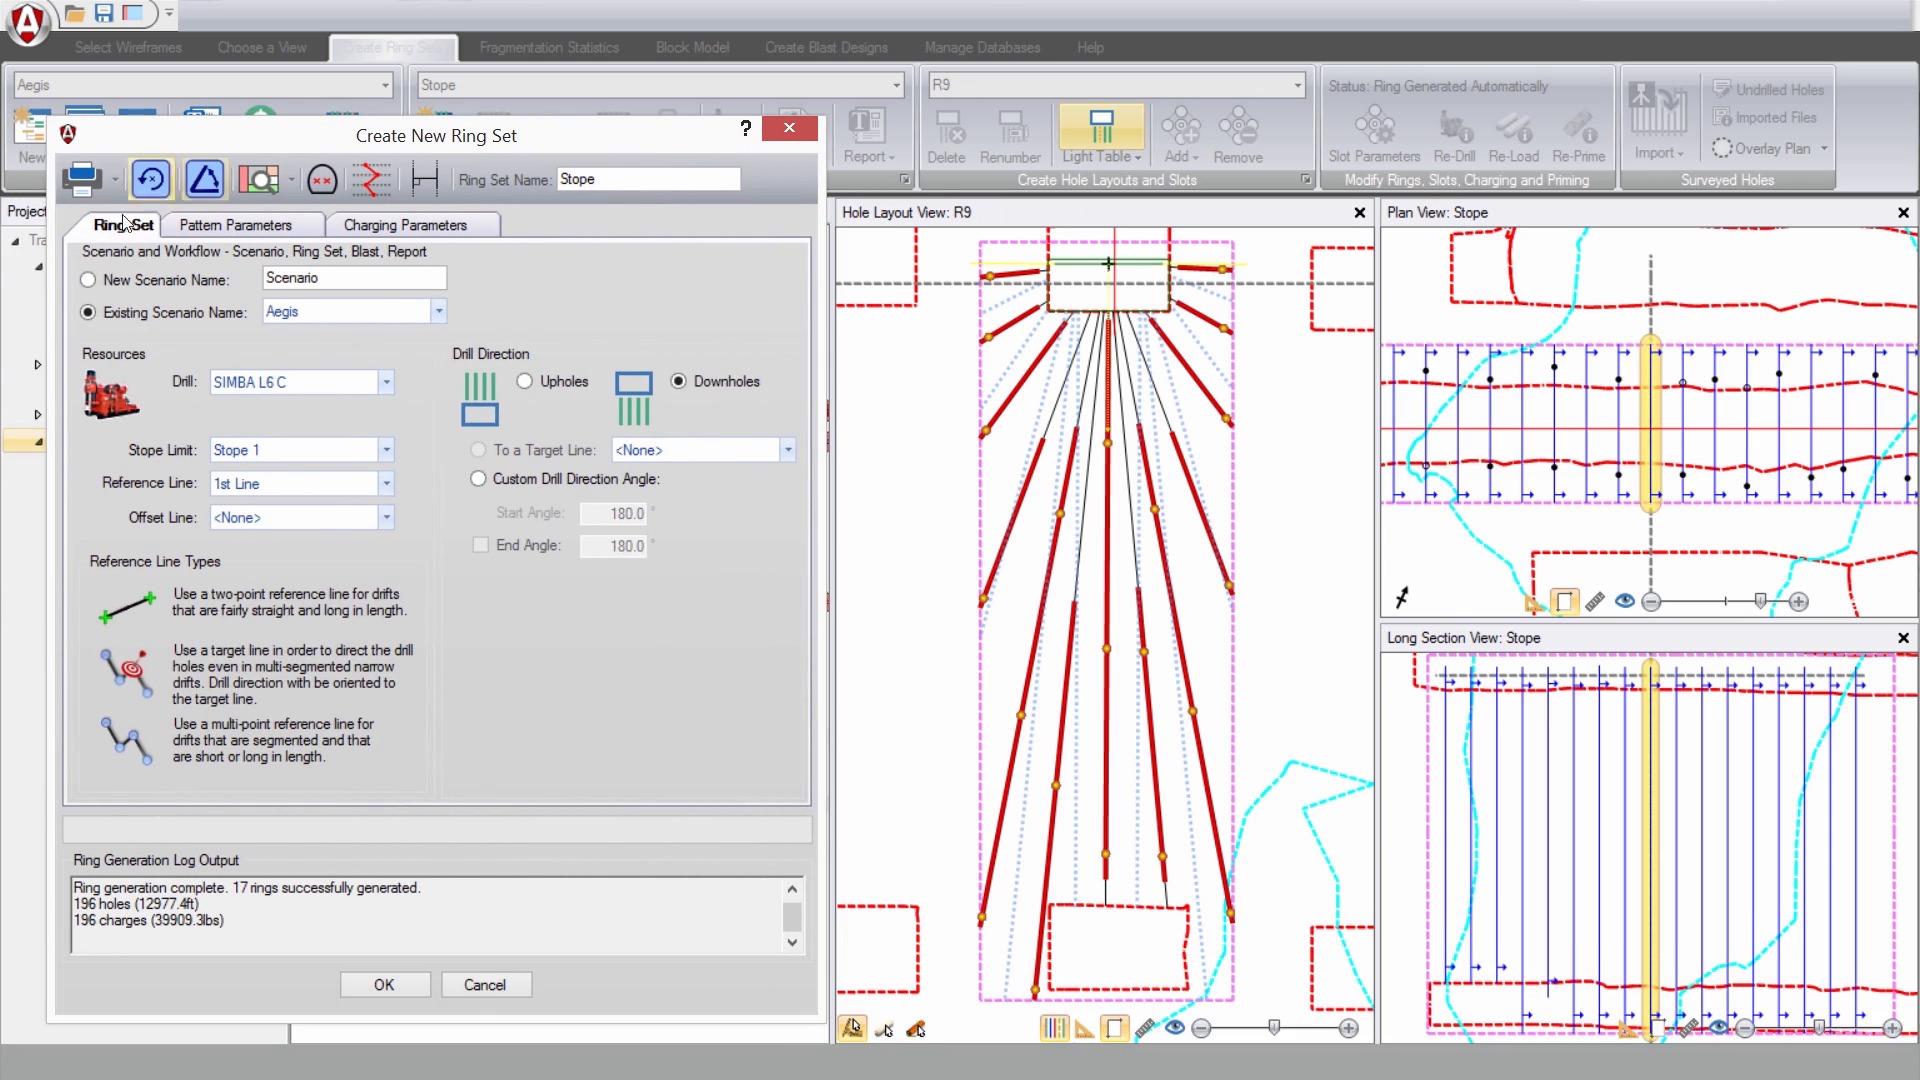
Task: Switch to the Charging Parameters tab
Action: point(404,224)
